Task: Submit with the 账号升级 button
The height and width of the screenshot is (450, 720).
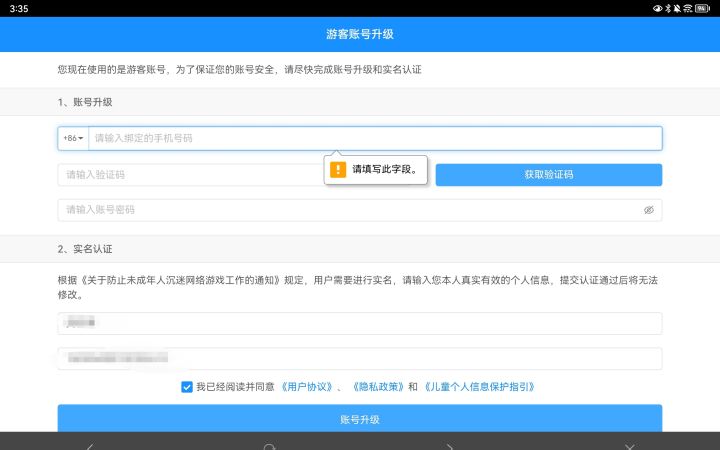Action: click(x=360, y=418)
